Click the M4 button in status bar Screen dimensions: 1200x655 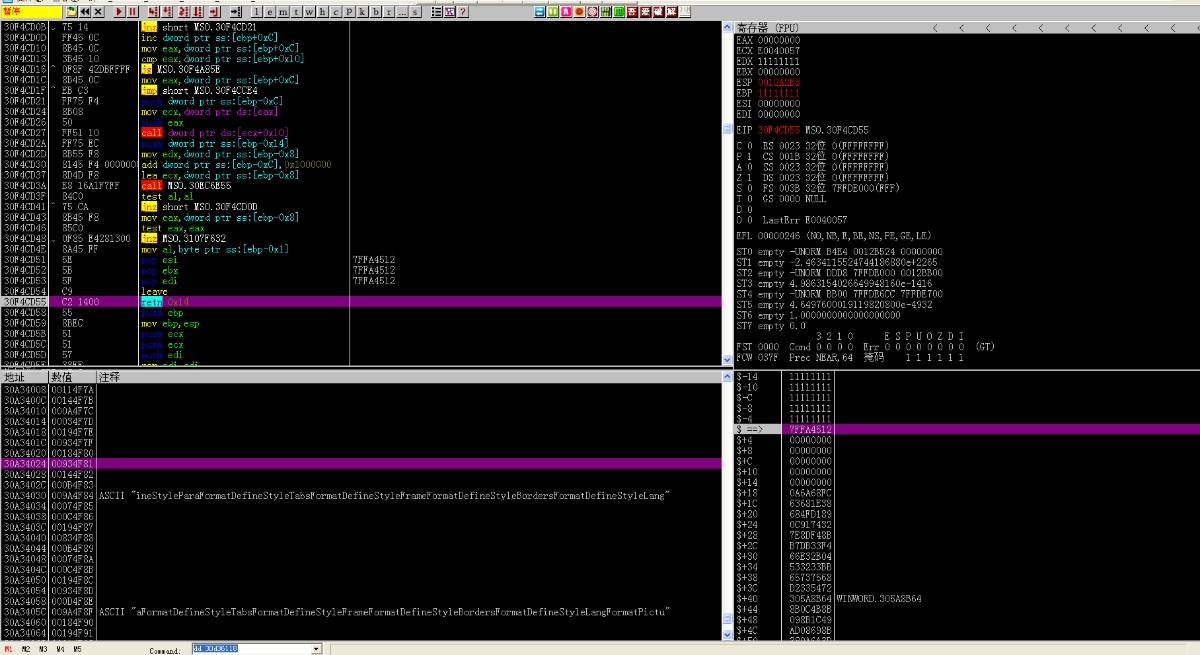coord(60,649)
